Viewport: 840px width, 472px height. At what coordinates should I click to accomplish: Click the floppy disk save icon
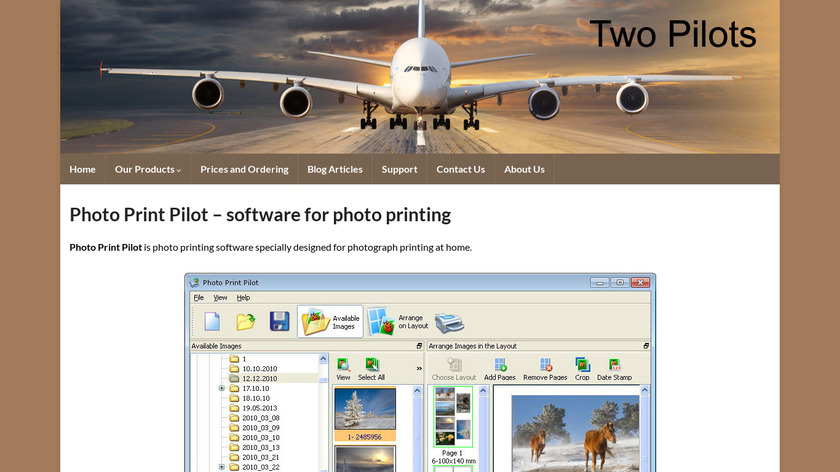click(x=279, y=321)
